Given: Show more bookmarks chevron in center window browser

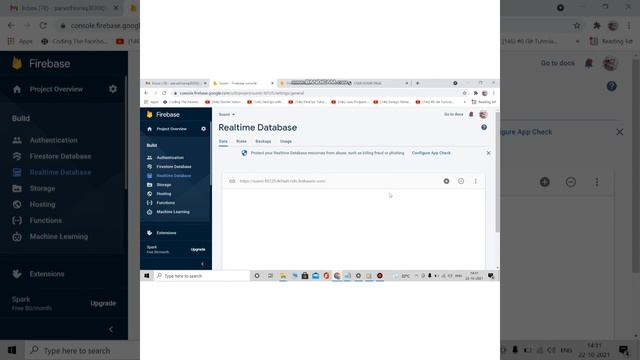Looking at the screenshot, I should 464,102.
